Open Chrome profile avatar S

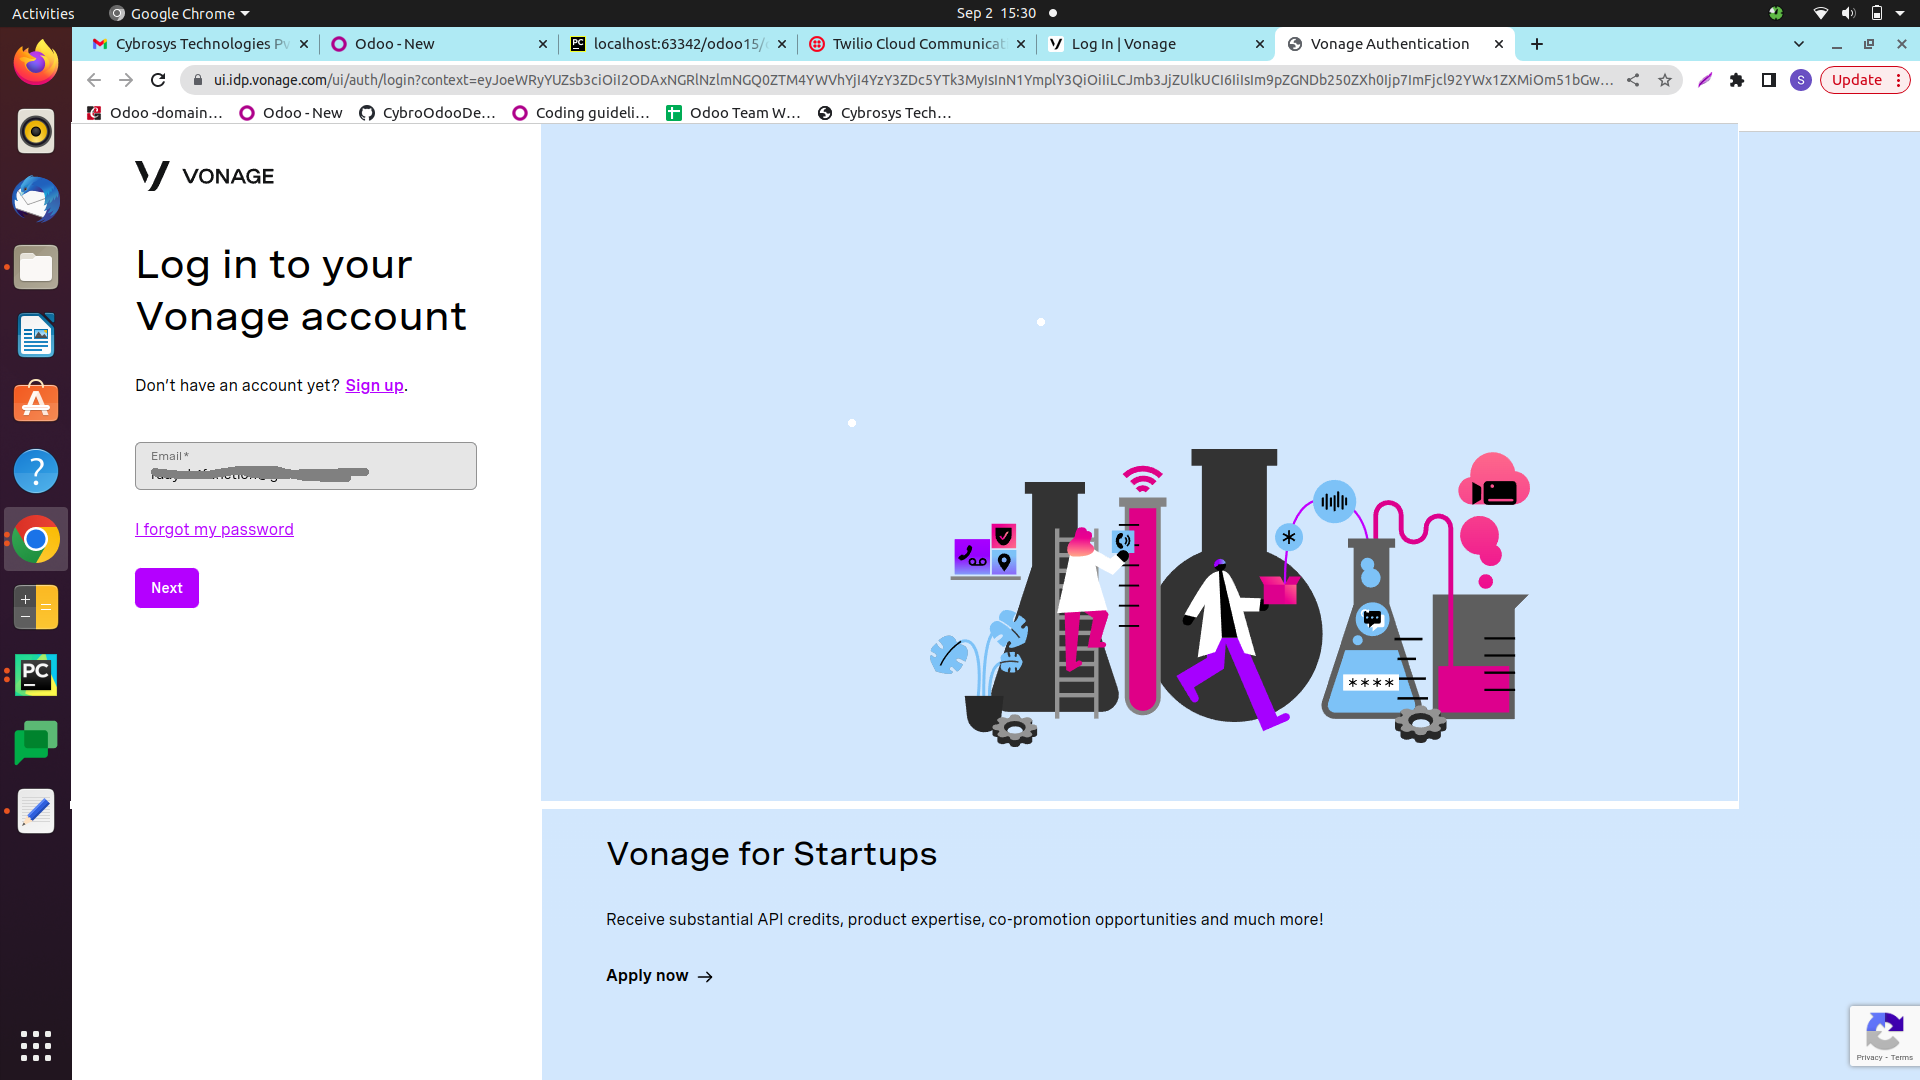tap(1801, 80)
